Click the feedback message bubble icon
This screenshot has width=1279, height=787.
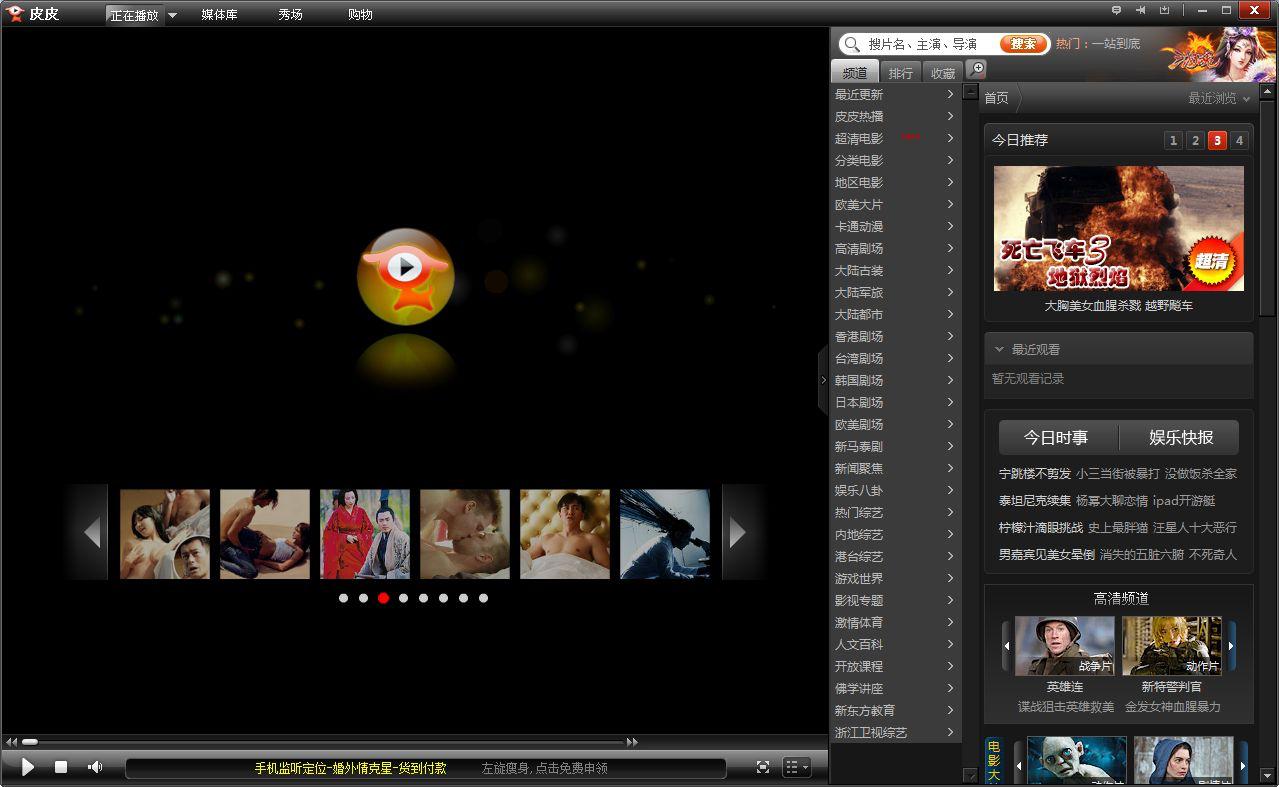(1117, 10)
